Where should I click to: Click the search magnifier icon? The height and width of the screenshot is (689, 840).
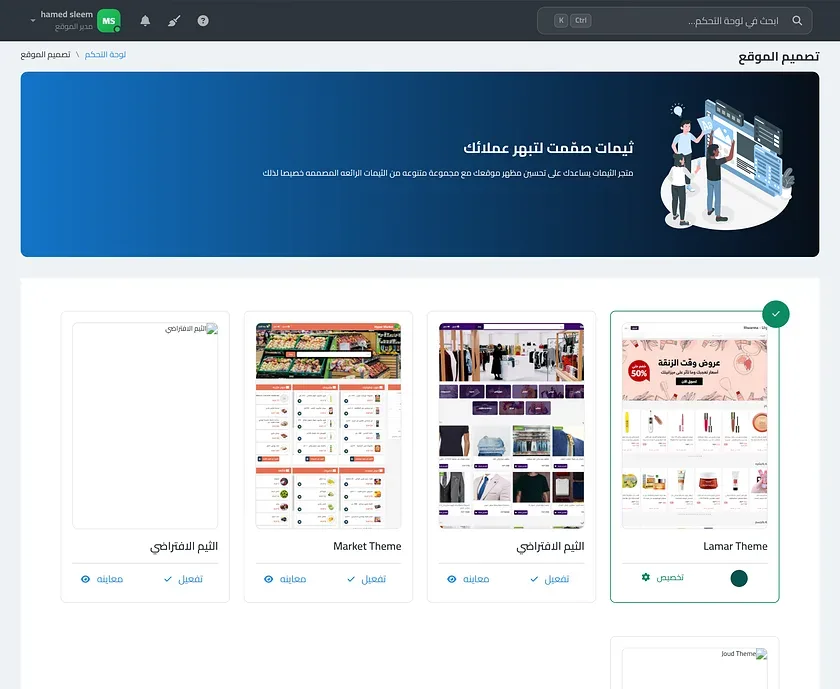[797, 20]
